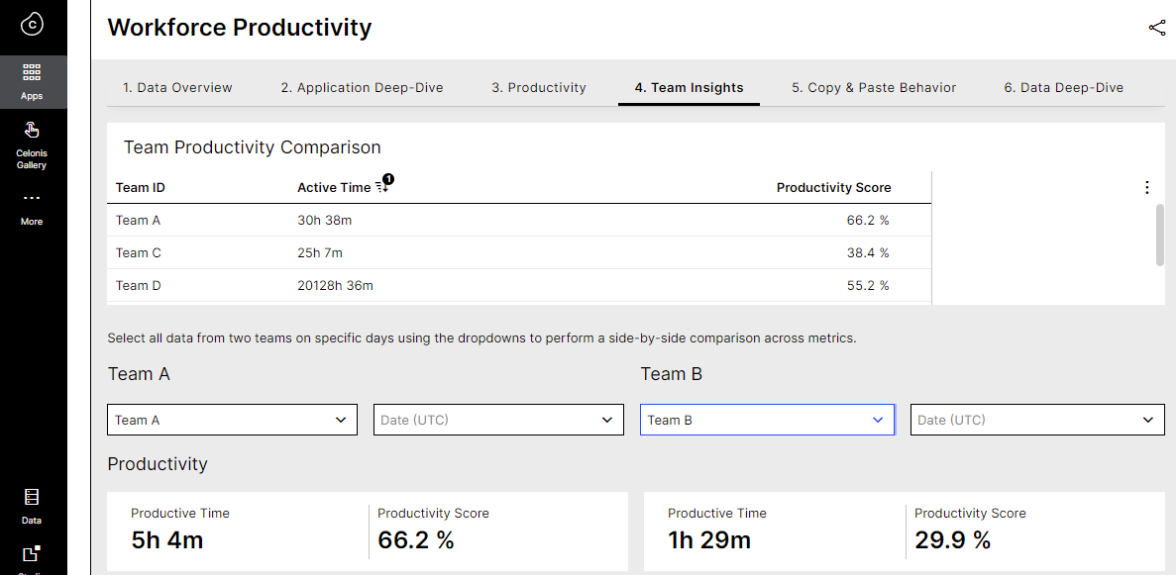The height and width of the screenshot is (575, 1176).
Task: Click the 1h 29m Productive Time value
Action: click(x=710, y=540)
